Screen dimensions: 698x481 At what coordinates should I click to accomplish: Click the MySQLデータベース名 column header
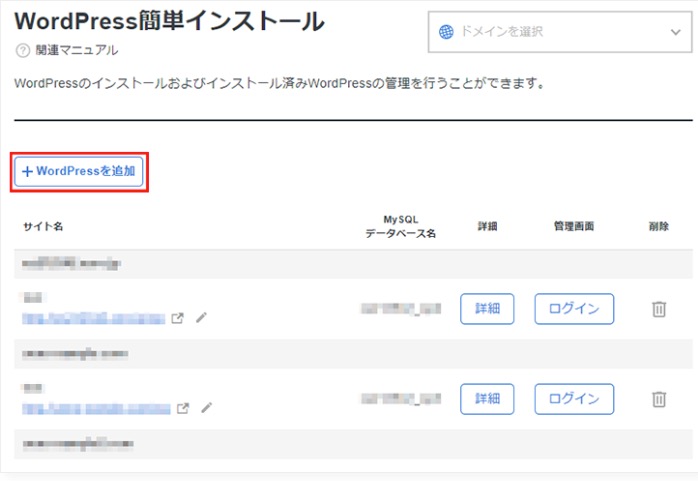click(x=400, y=227)
